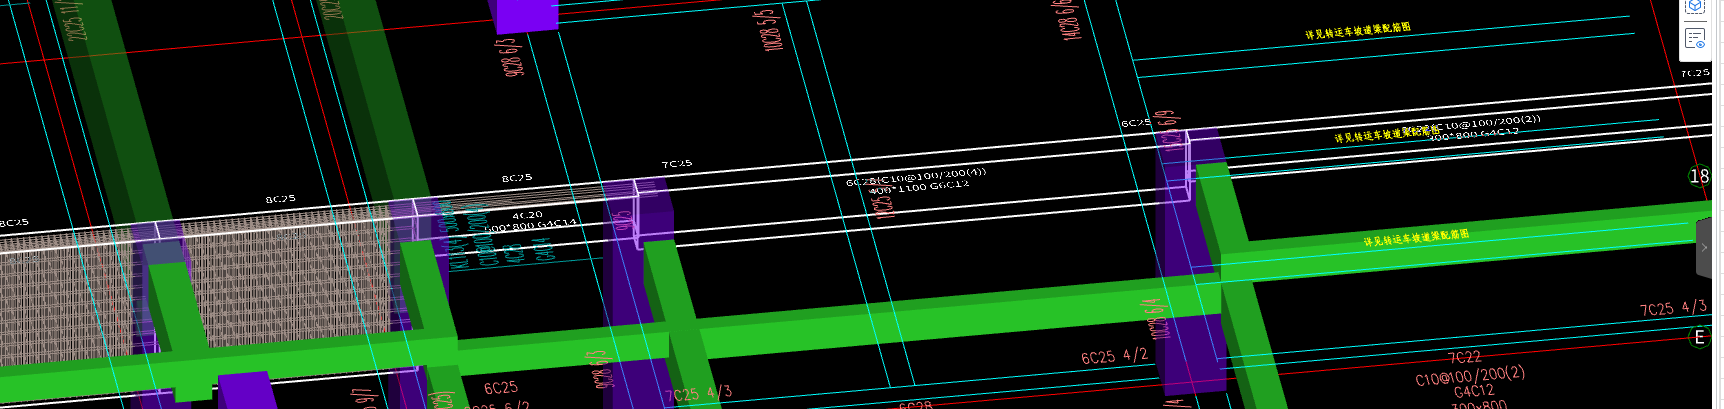Select the 600*800 G4C14 beam annotation
Viewport: 1724px width, 409px height.
pyautogui.click(x=530, y=226)
